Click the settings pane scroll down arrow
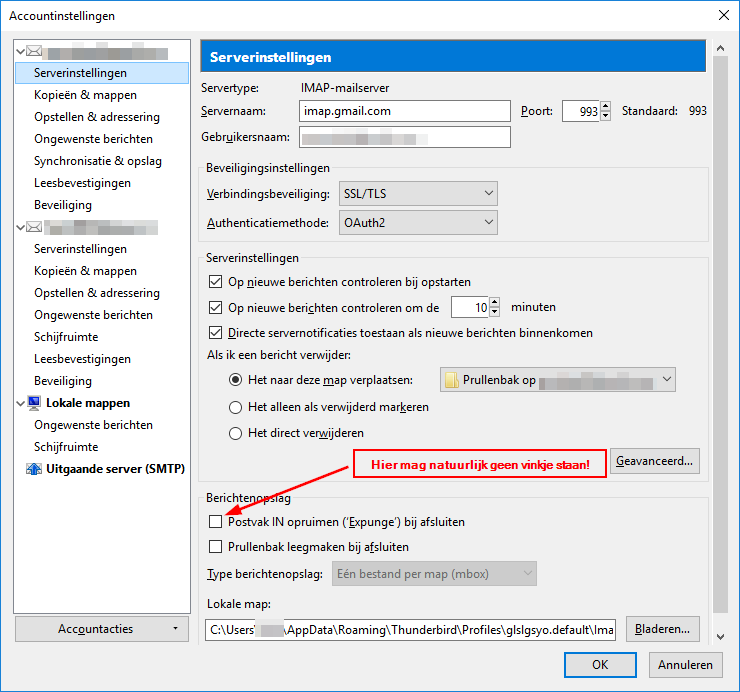The image size is (740, 692). pyautogui.click(x=720, y=636)
